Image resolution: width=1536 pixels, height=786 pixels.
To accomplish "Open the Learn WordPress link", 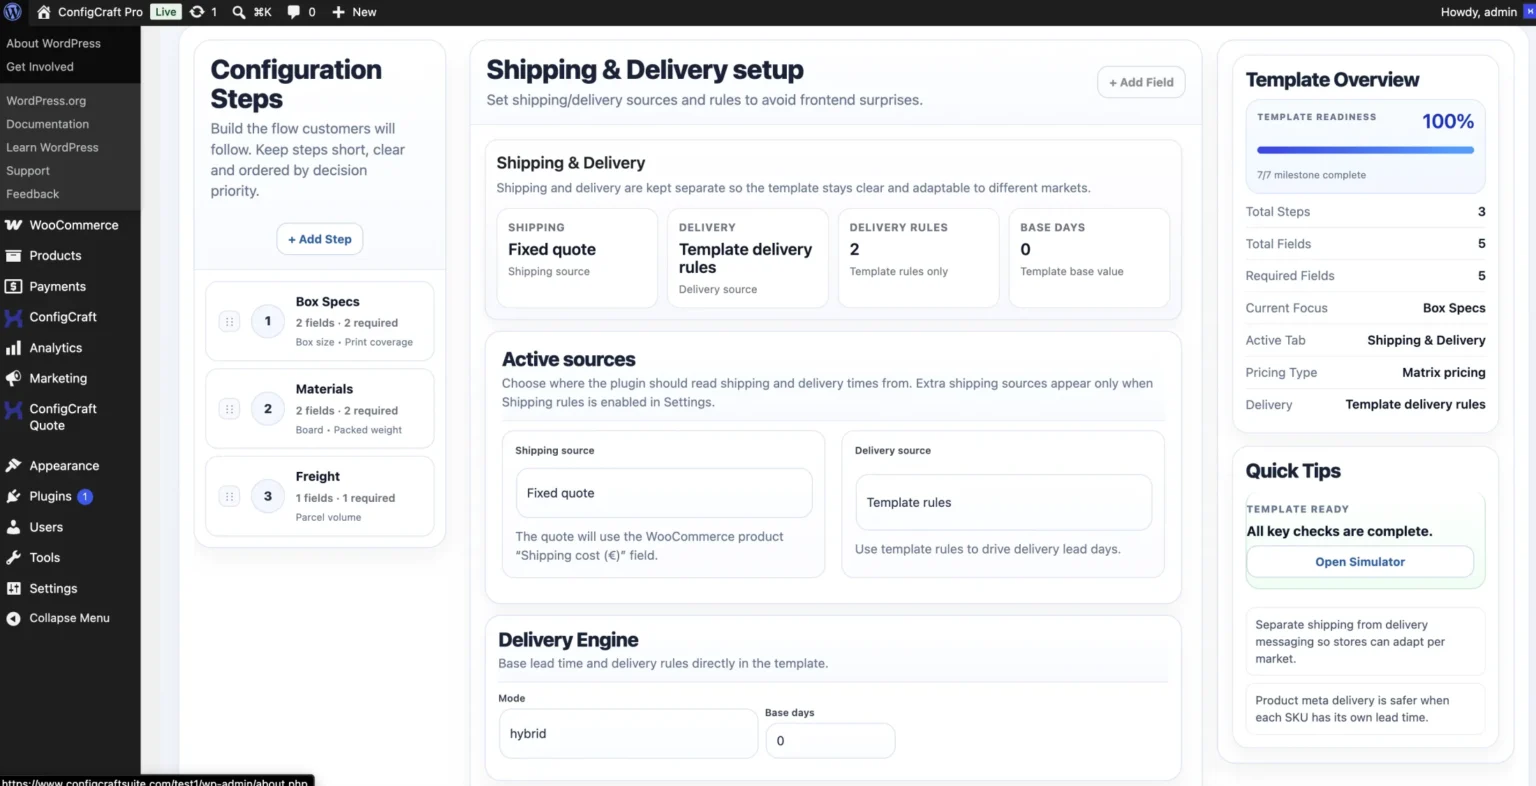I will pyautogui.click(x=52, y=147).
